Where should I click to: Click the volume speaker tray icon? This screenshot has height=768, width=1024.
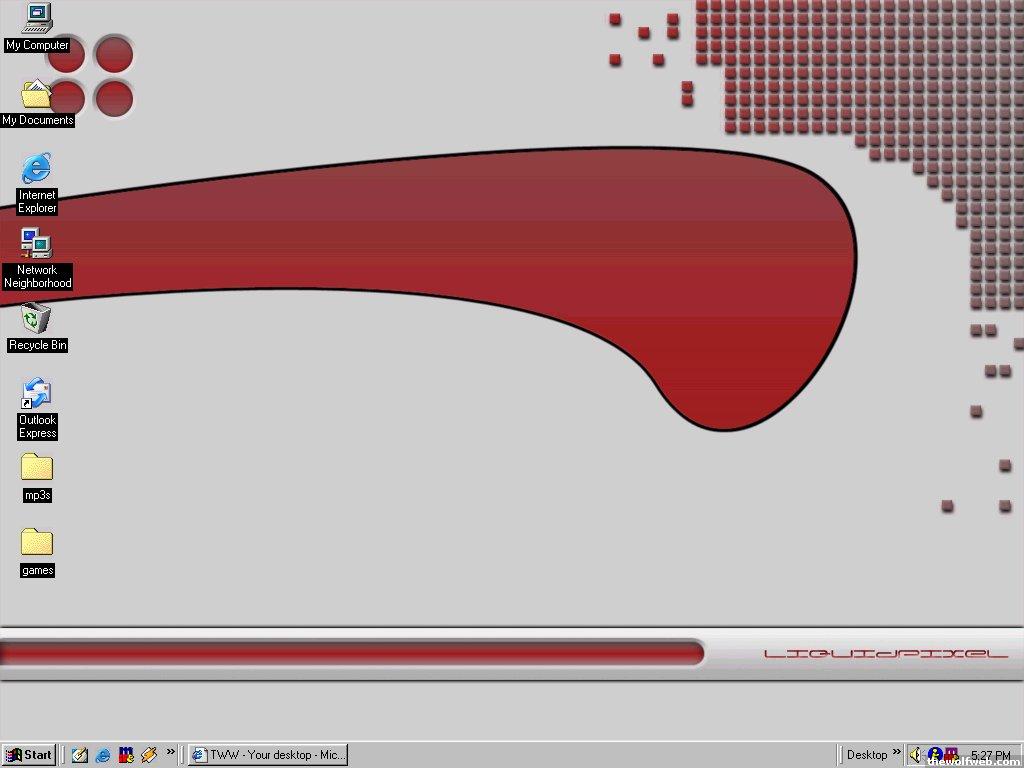click(916, 755)
